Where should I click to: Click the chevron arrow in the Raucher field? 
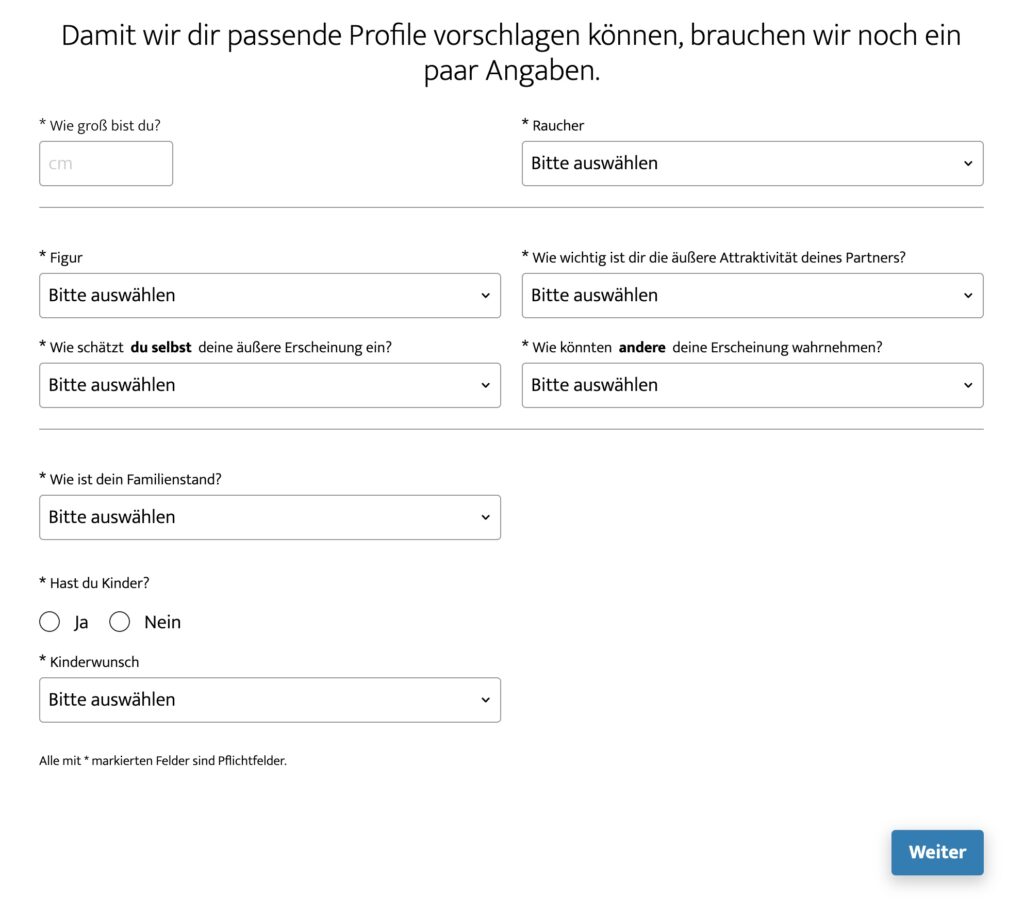coord(968,164)
